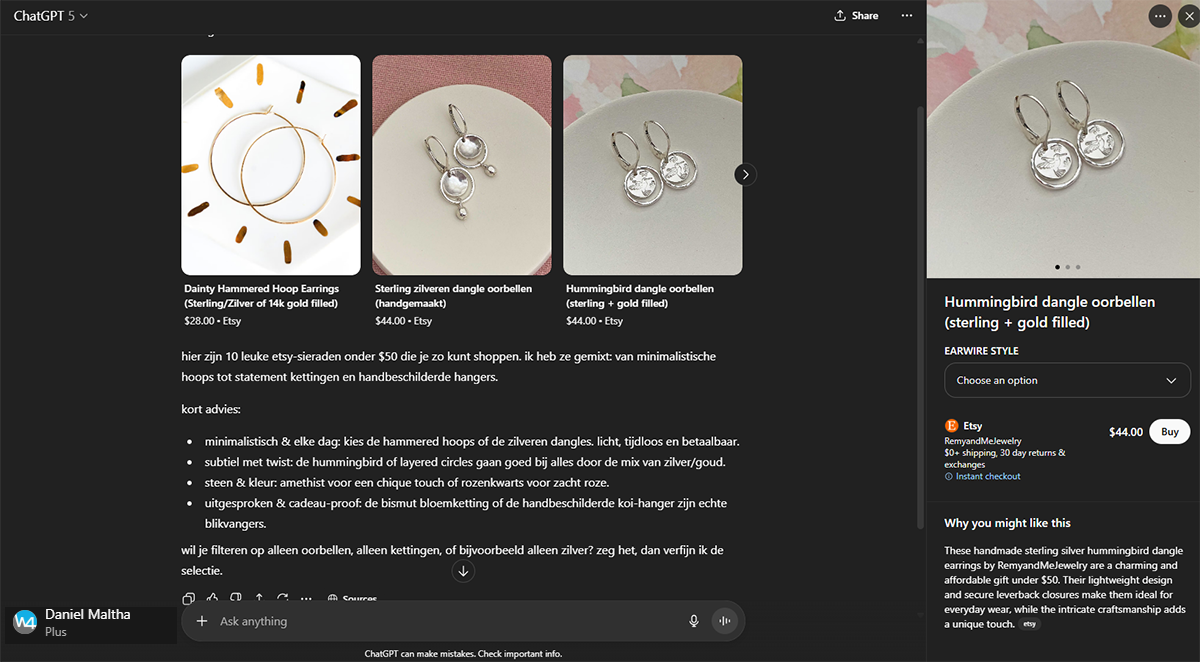Regenerate the response
1200x662 pixels.
(282, 598)
